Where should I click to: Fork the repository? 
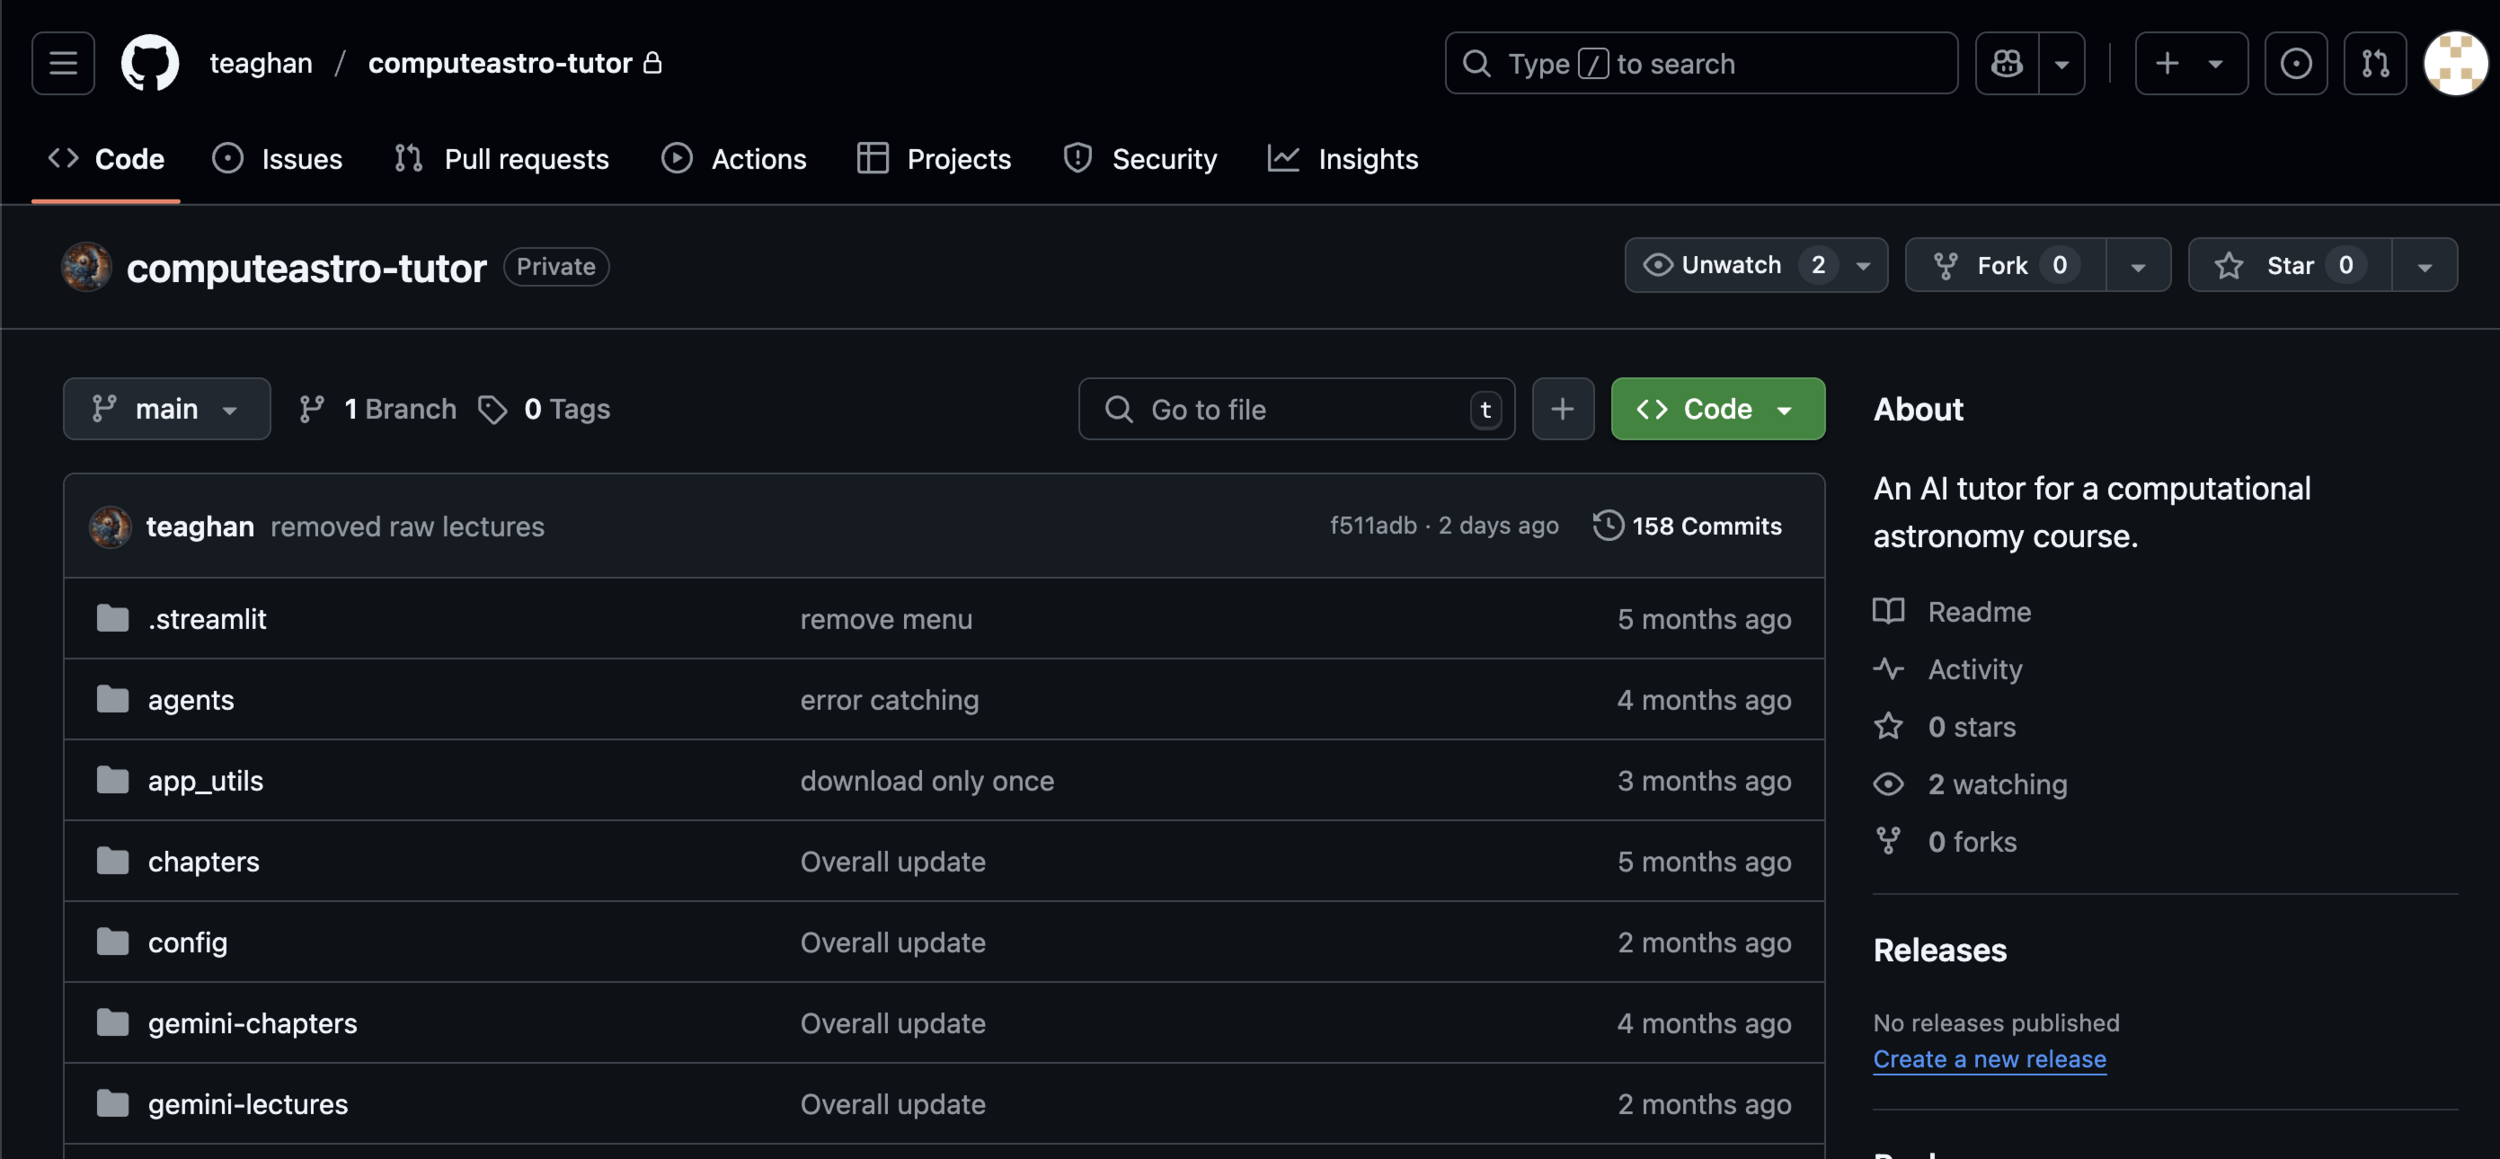pos(2003,265)
